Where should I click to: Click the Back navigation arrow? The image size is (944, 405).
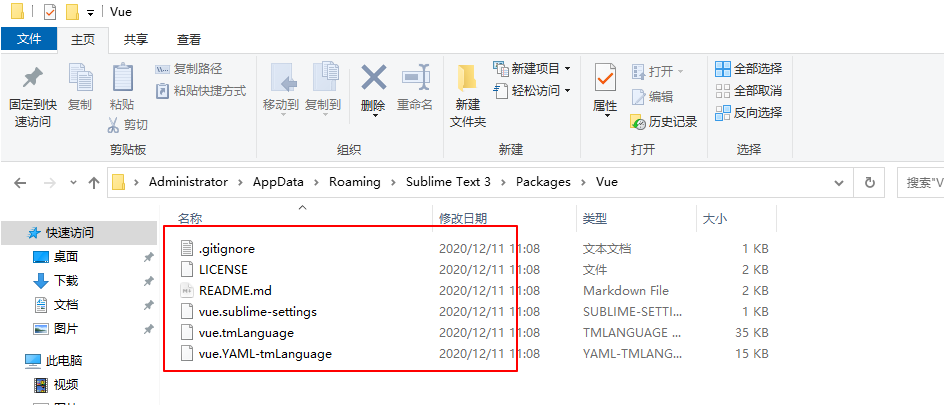tap(20, 183)
